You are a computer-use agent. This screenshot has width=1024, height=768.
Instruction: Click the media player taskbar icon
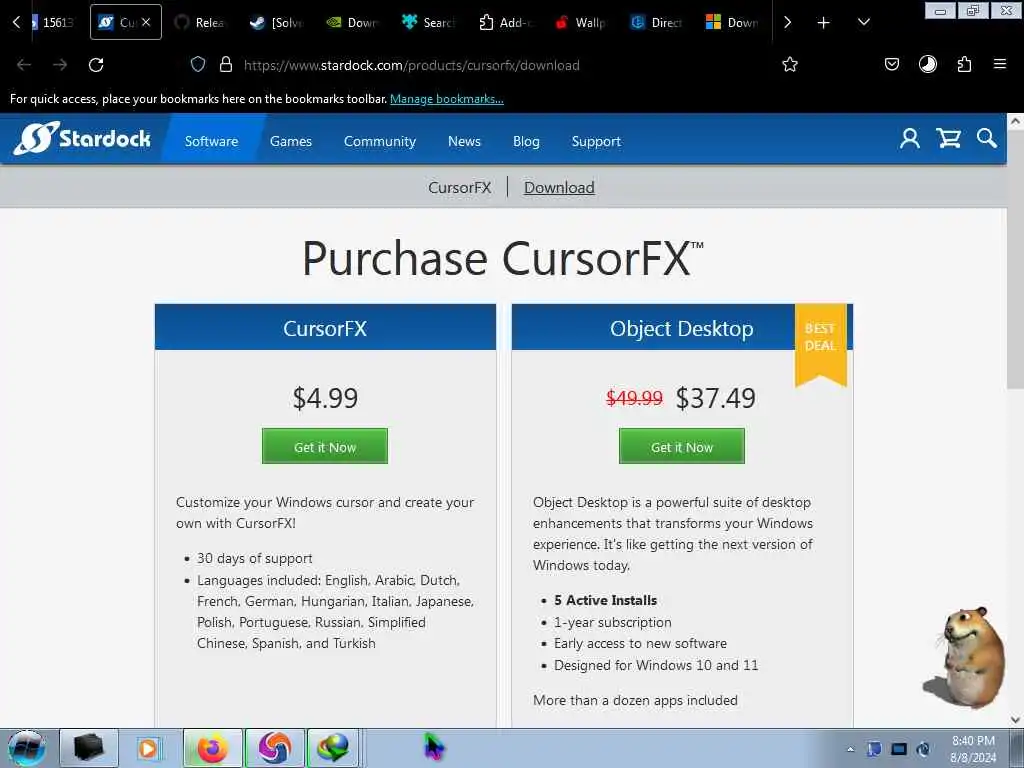148,748
